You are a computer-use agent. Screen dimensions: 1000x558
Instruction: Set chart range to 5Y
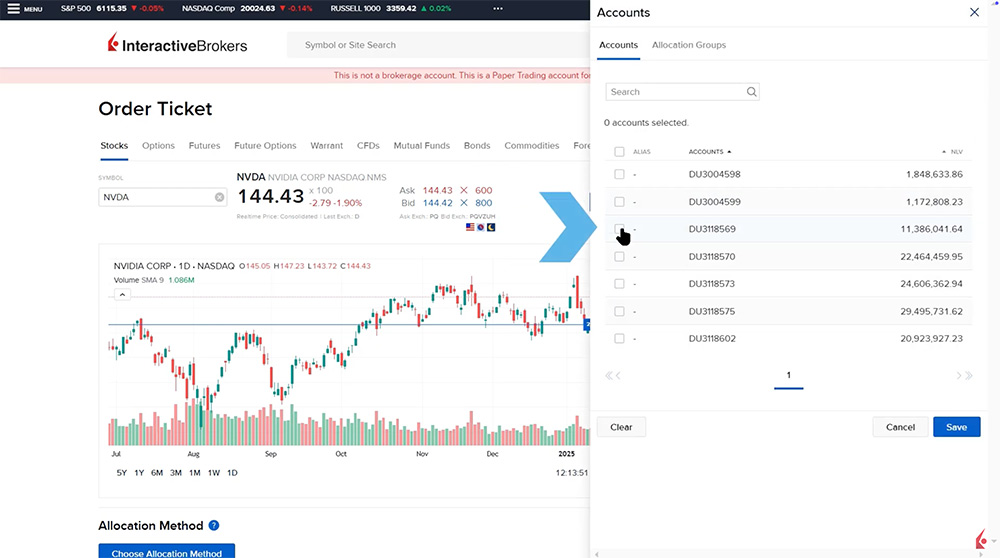[x=122, y=473]
